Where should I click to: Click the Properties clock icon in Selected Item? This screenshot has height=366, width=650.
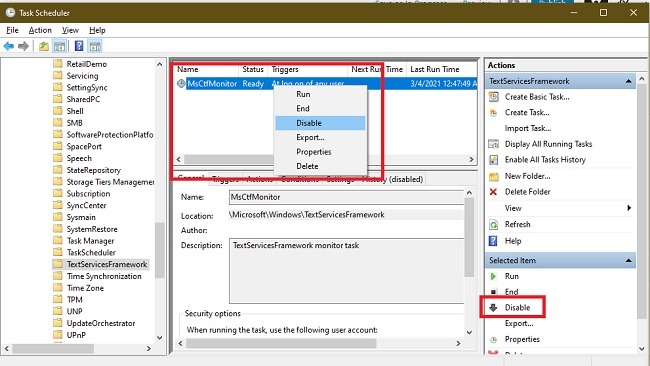point(493,339)
